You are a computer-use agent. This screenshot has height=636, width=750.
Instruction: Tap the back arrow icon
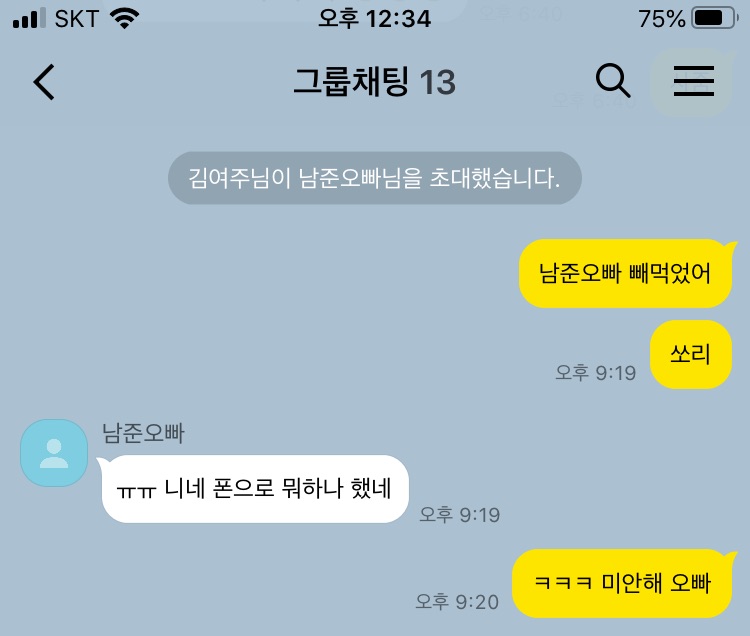click(x=44, y=82)
